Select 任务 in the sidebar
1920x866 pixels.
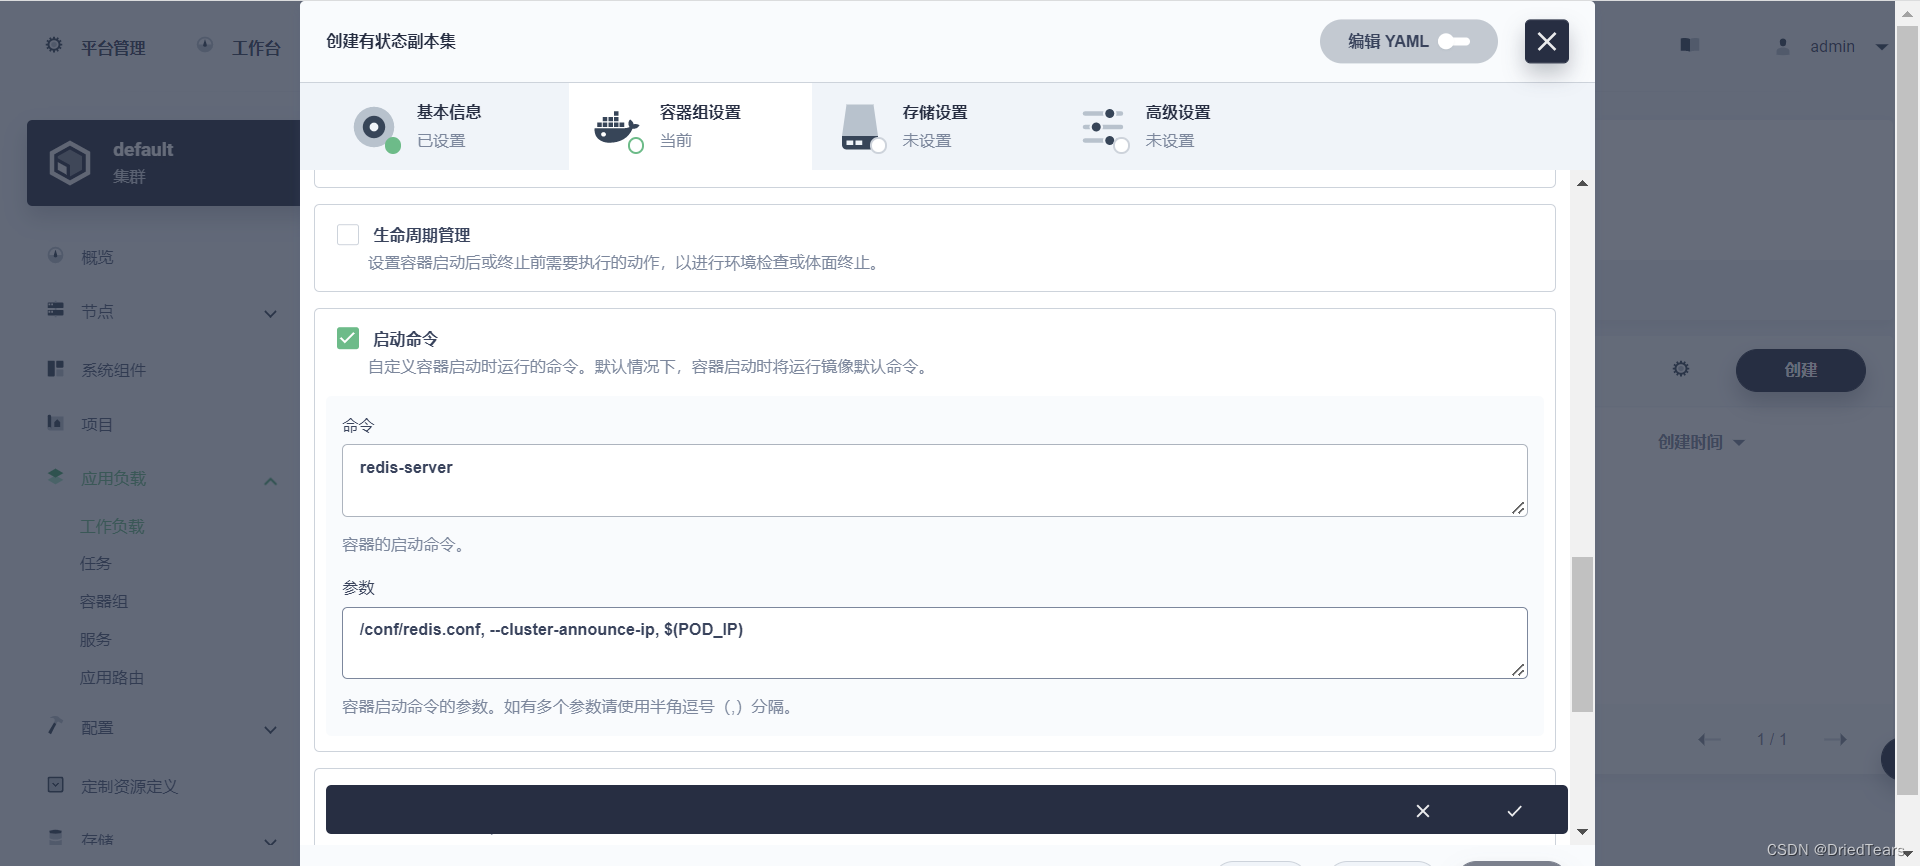[95, 564]
